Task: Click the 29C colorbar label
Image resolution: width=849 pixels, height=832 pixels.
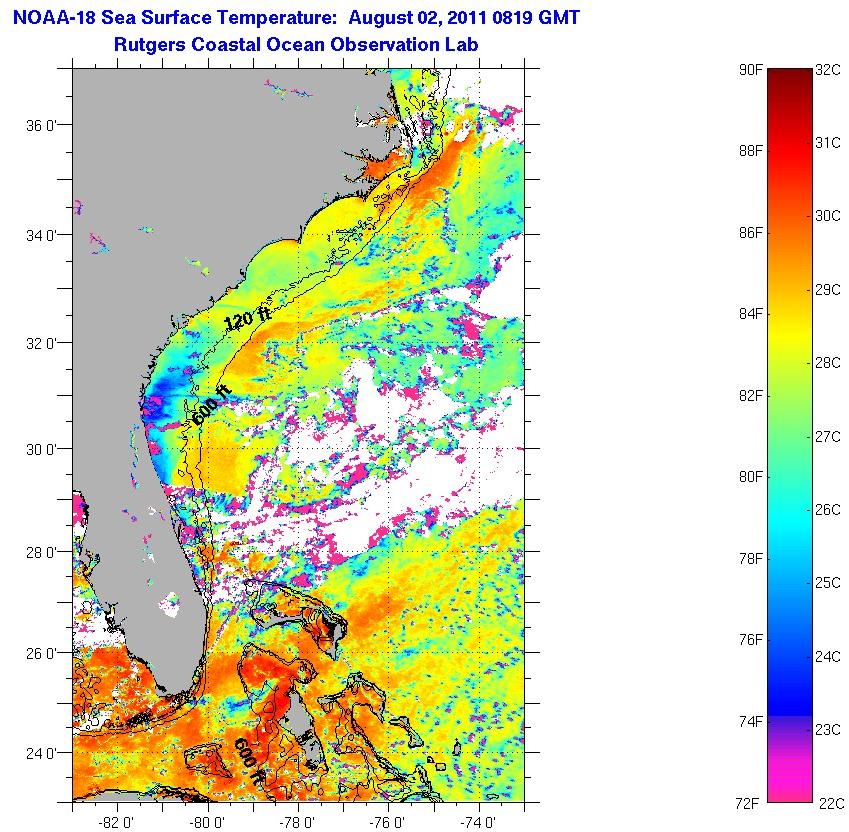Action: coord(828,290)
